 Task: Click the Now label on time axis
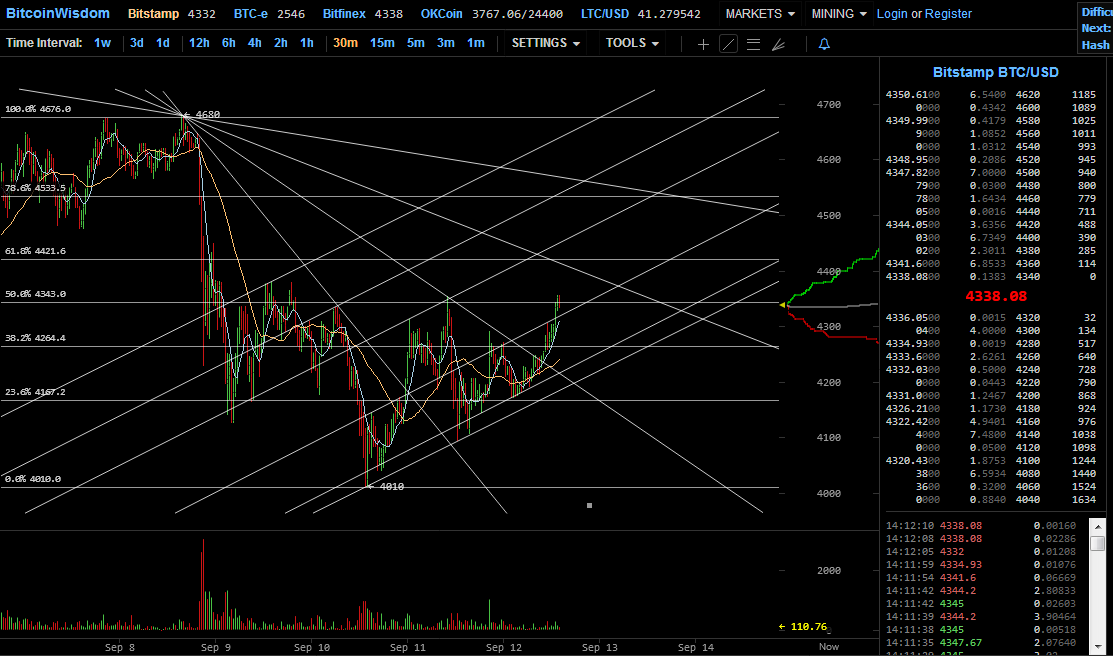(828, 647)
